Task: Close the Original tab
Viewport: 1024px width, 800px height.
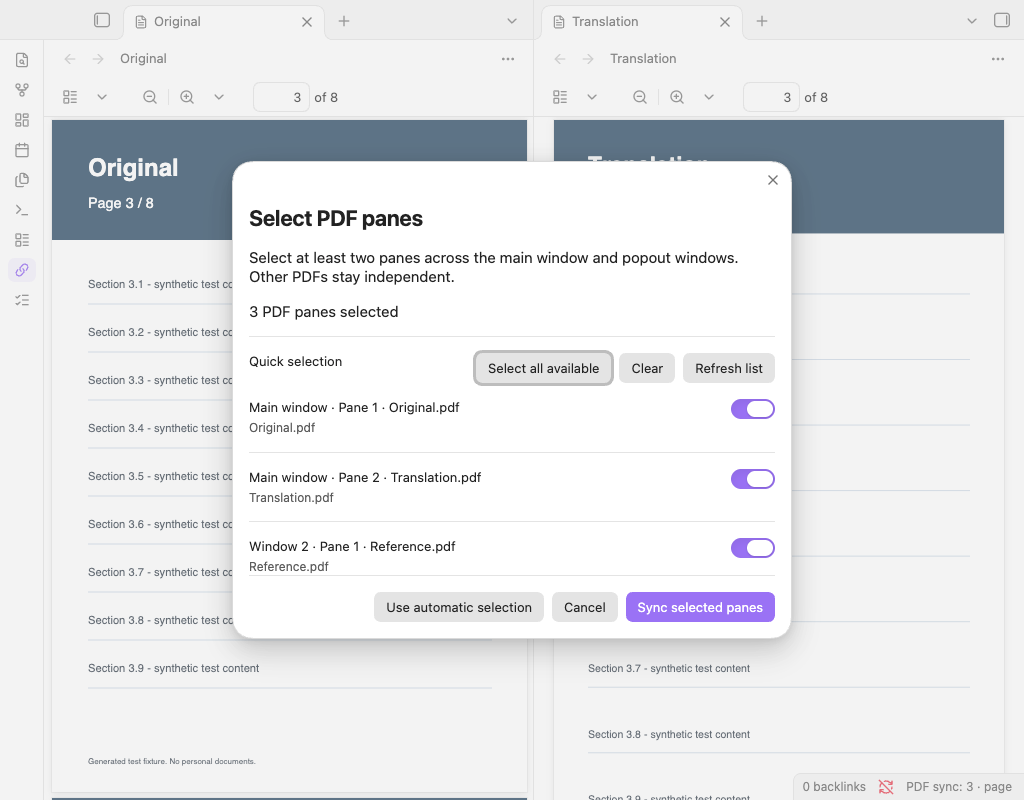Action: [x=307, y=22]
